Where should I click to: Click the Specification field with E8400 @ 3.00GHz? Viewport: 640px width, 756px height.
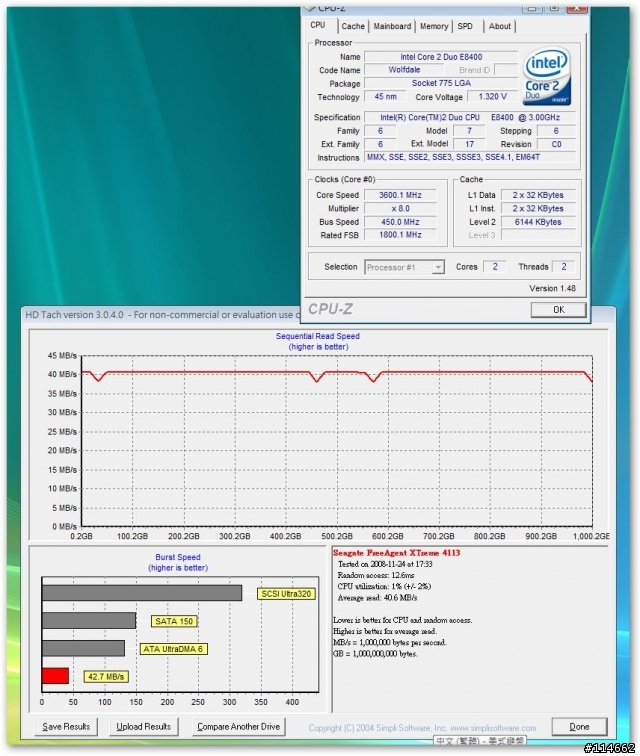(x=470, y=117)
